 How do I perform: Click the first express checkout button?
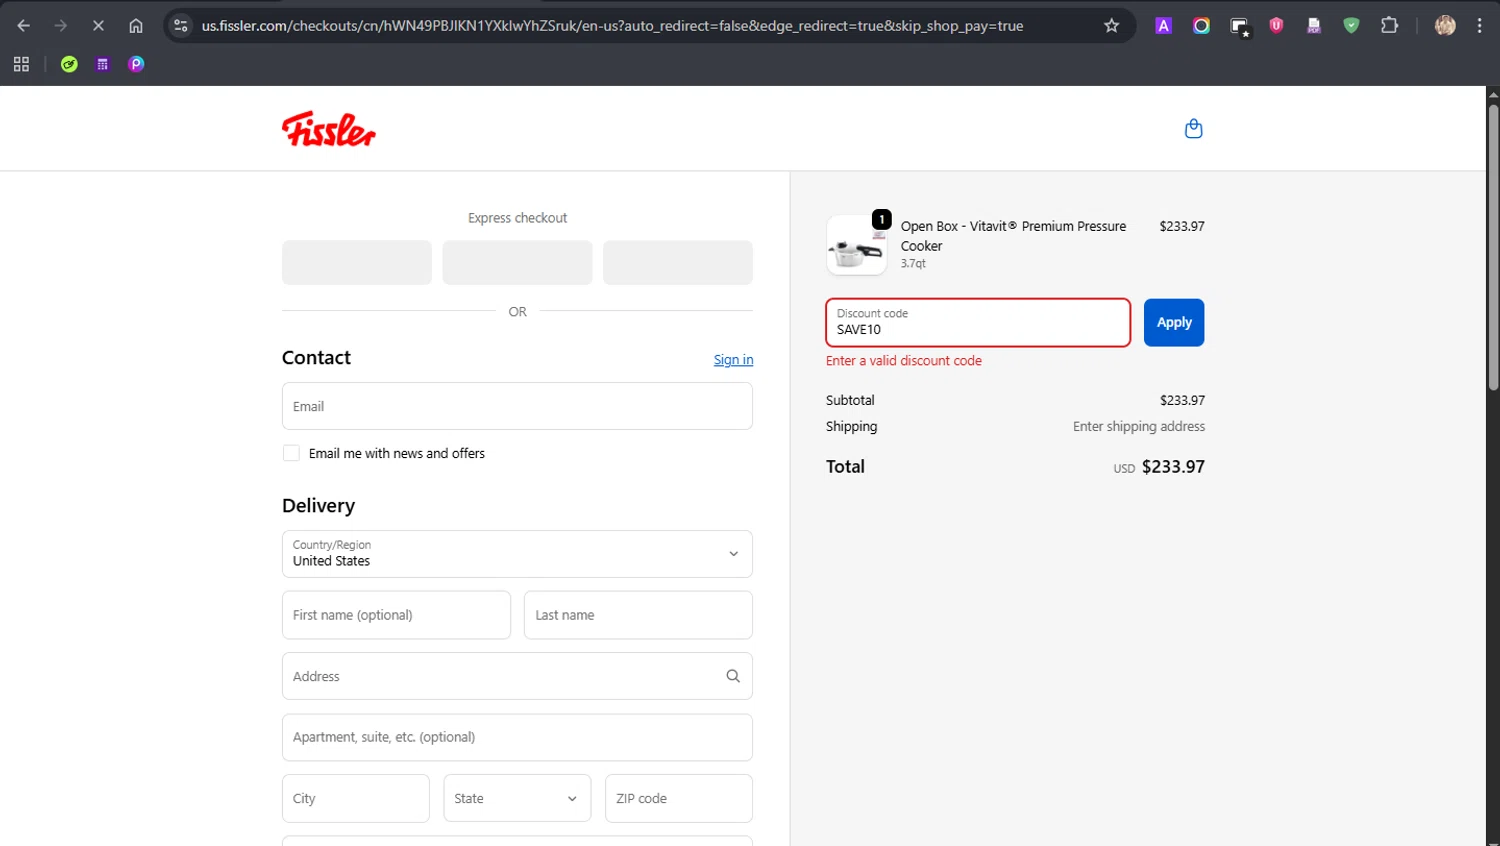coord(357,262)
